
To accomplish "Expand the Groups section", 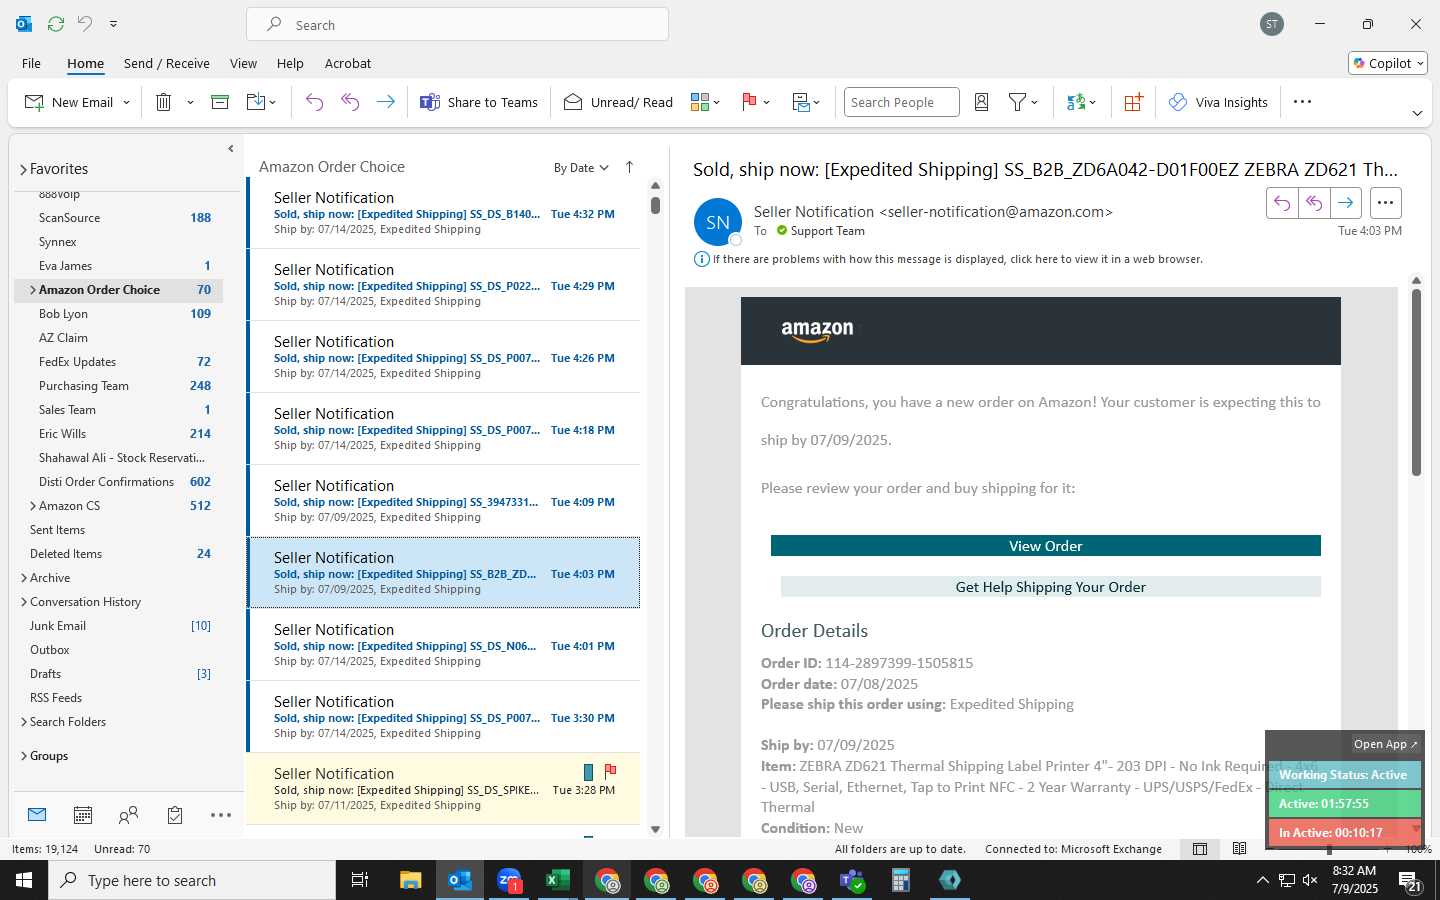I will [x=24, y=756].
